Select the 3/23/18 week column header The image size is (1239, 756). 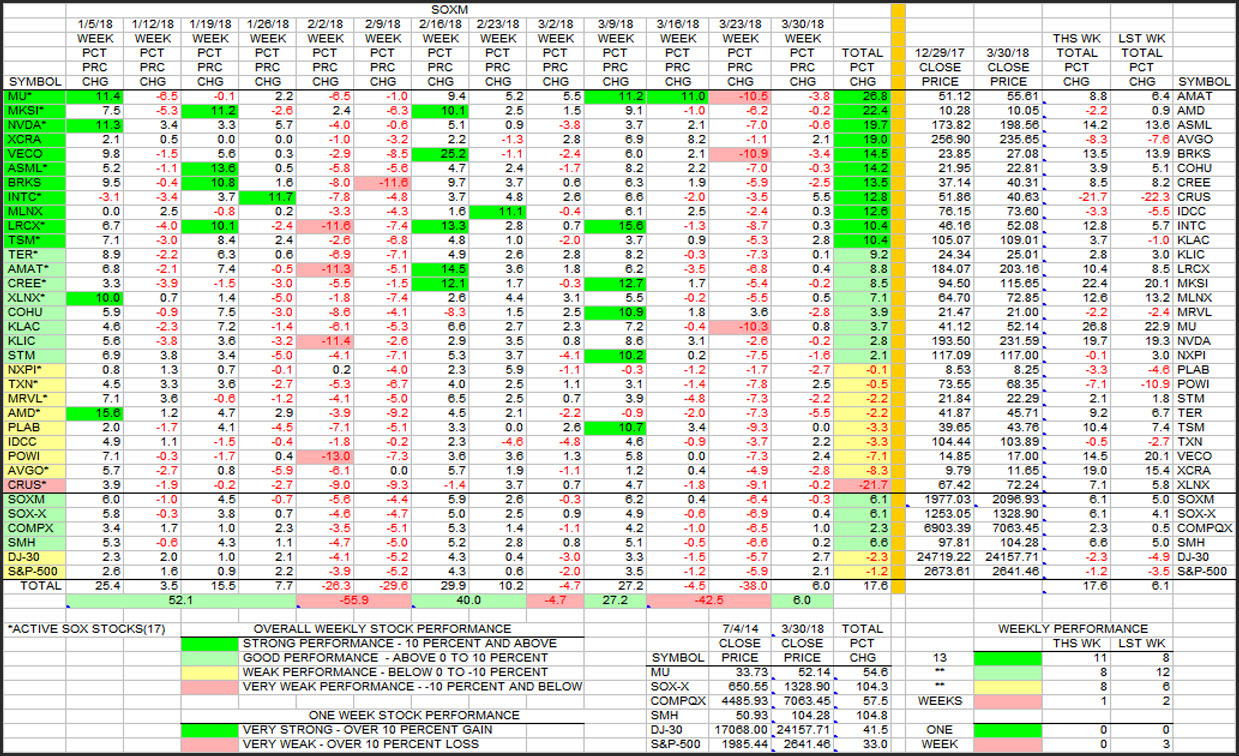click(x=739, y=24)
